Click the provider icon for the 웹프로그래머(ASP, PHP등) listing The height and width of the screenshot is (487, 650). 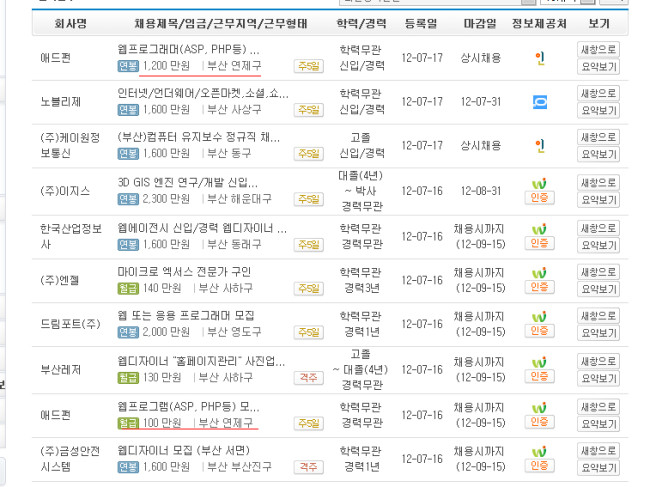(540, 58)
